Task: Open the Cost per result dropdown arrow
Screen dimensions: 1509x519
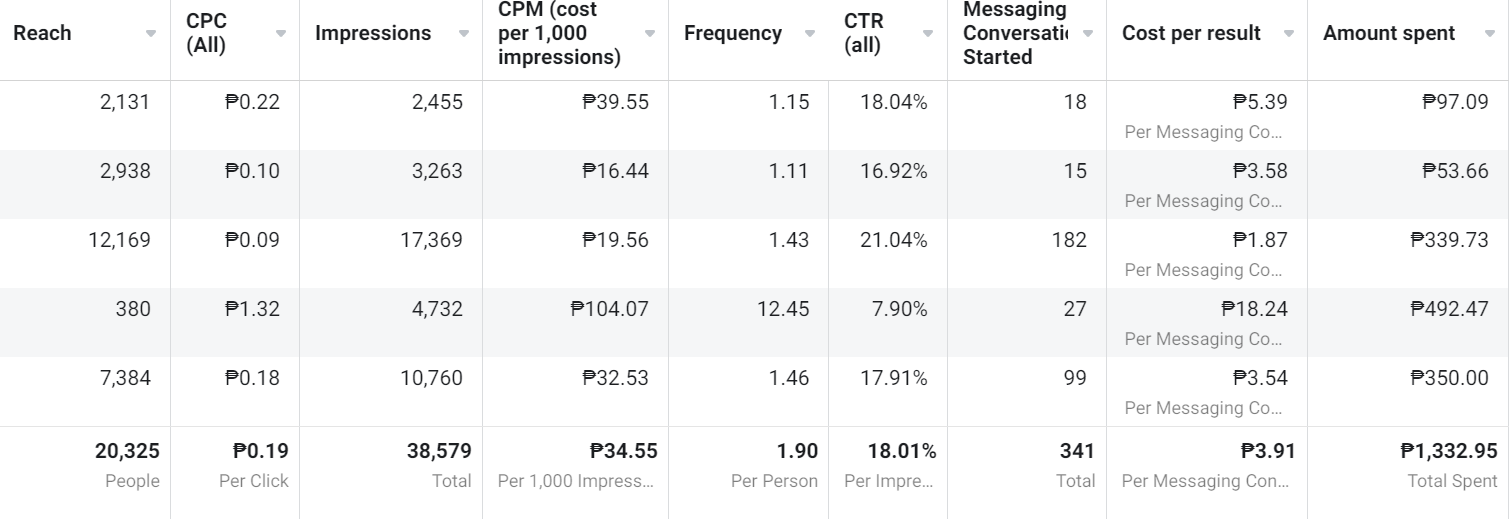Action: click(x=1289, y=34)
